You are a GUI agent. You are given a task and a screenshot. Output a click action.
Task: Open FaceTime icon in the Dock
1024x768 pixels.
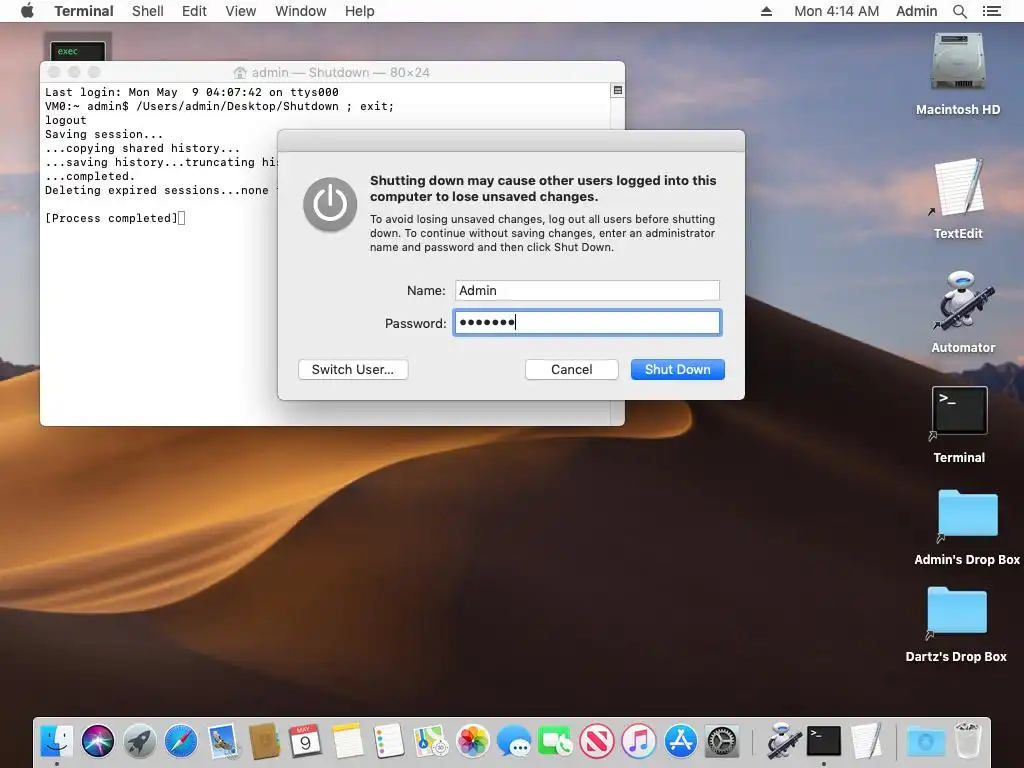coord(555,741)
